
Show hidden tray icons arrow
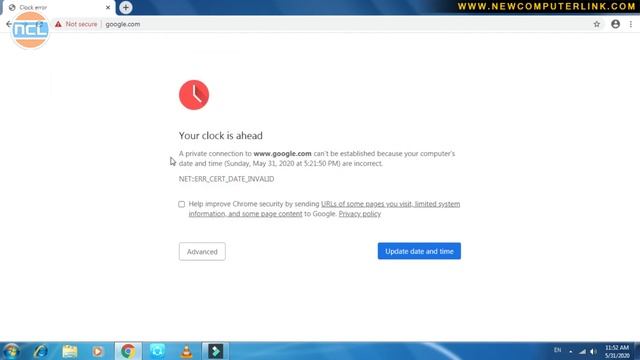point(571,351)
